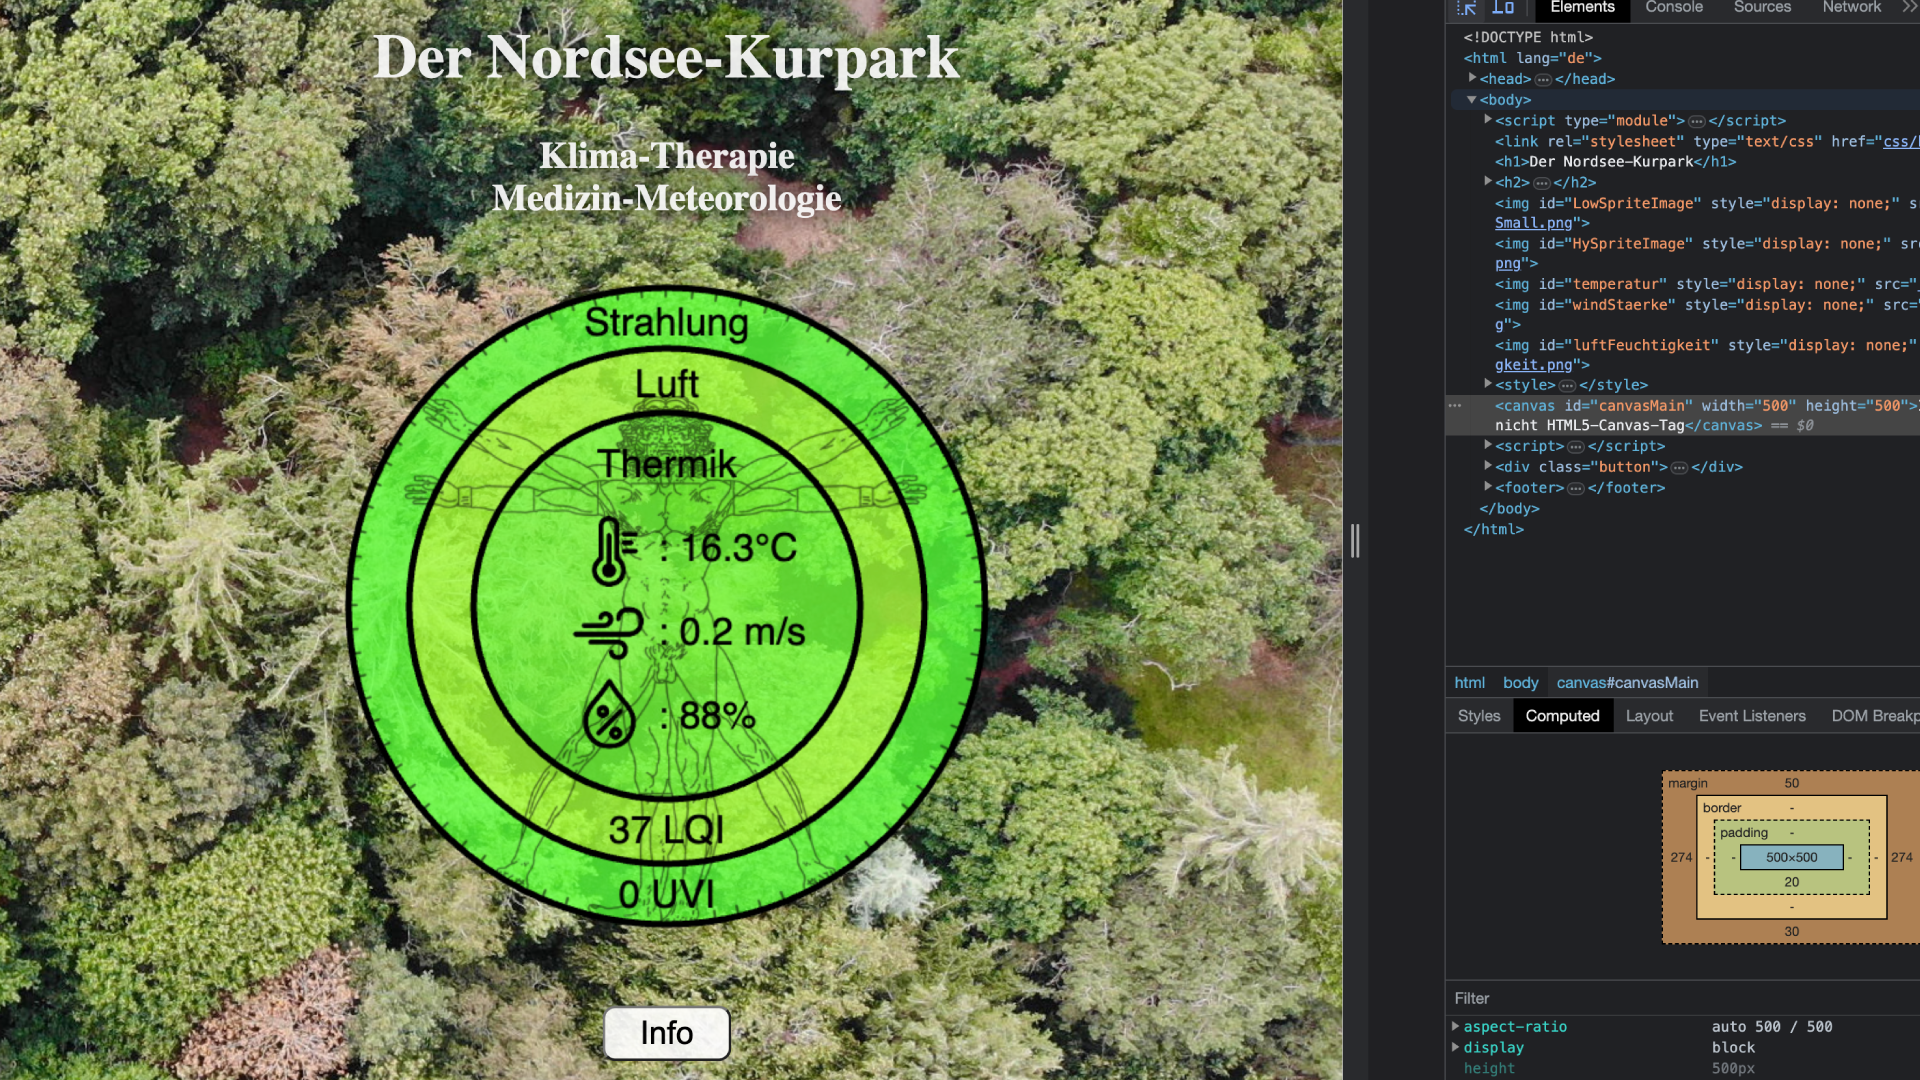1920x1080 pixels.
Task: Select body in the breadcrumb bar
Action: pos(1520,683)
